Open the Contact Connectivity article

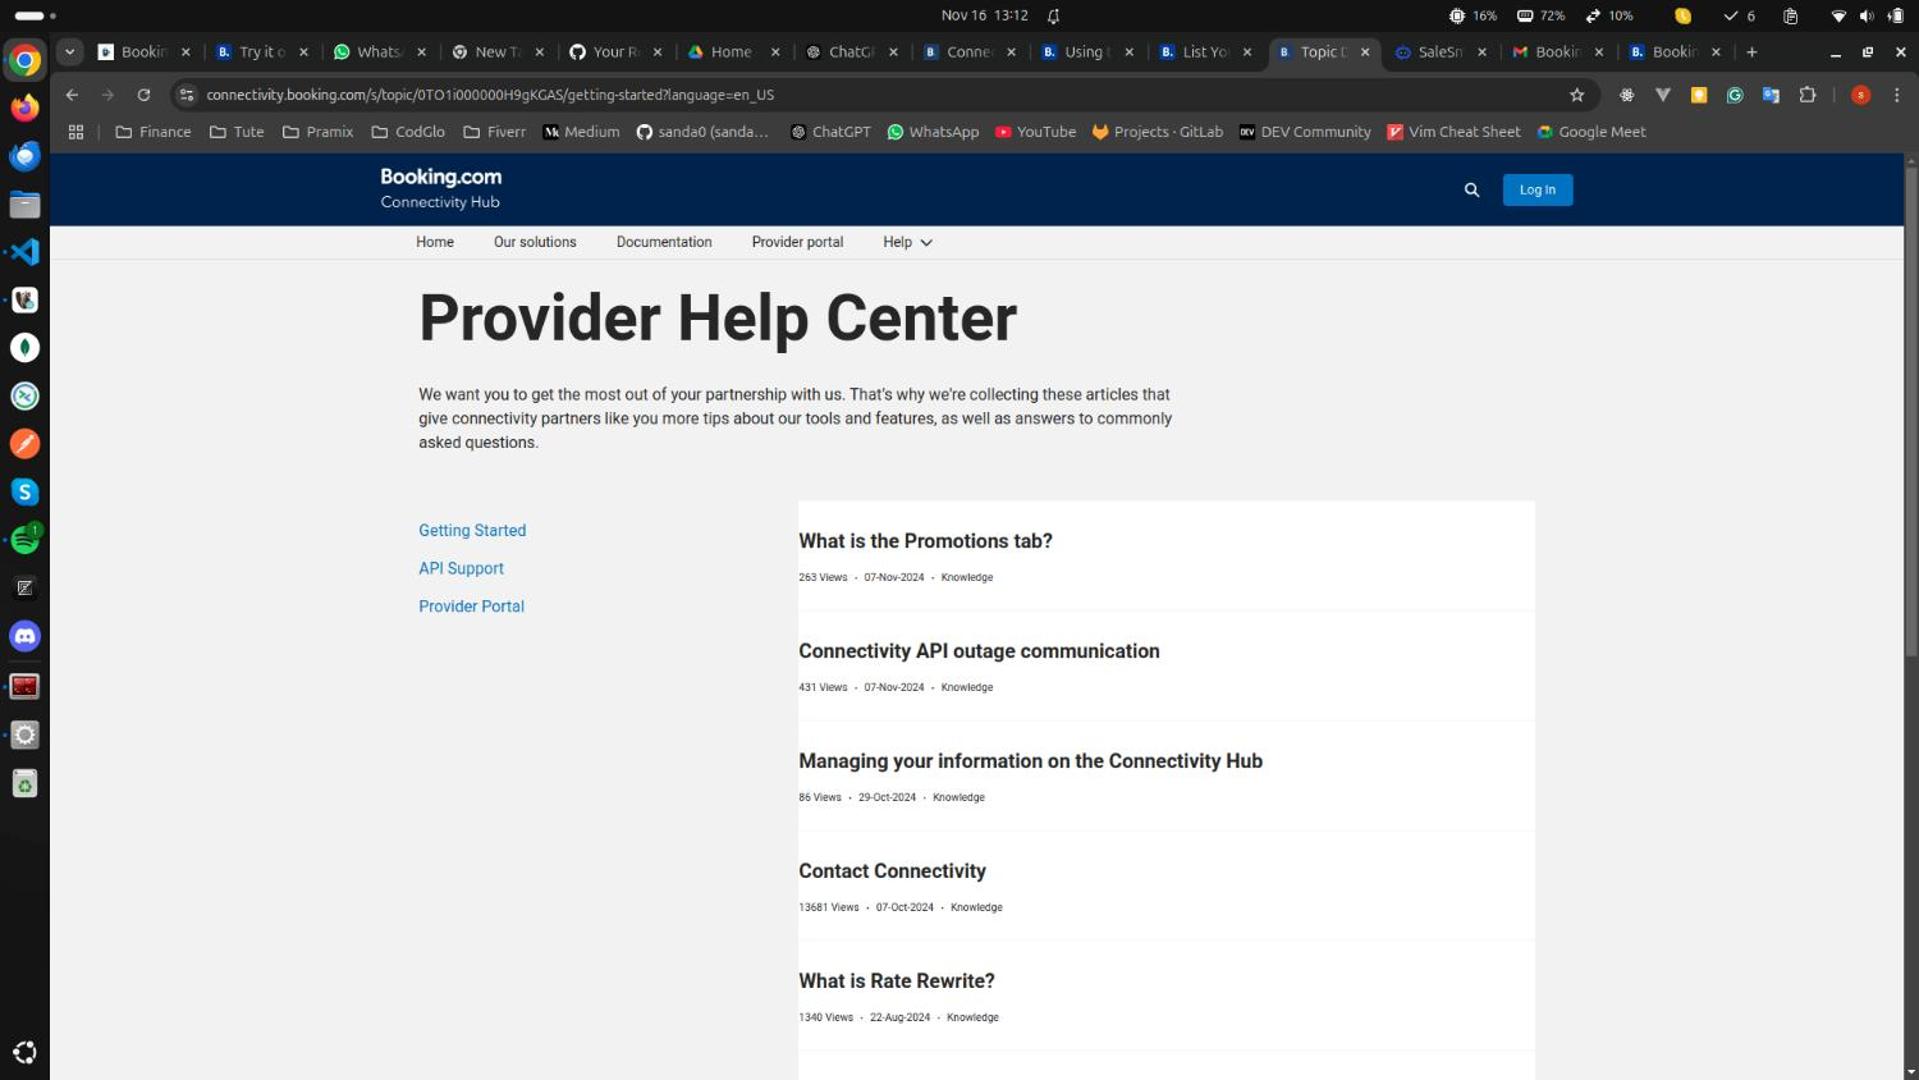892,871
